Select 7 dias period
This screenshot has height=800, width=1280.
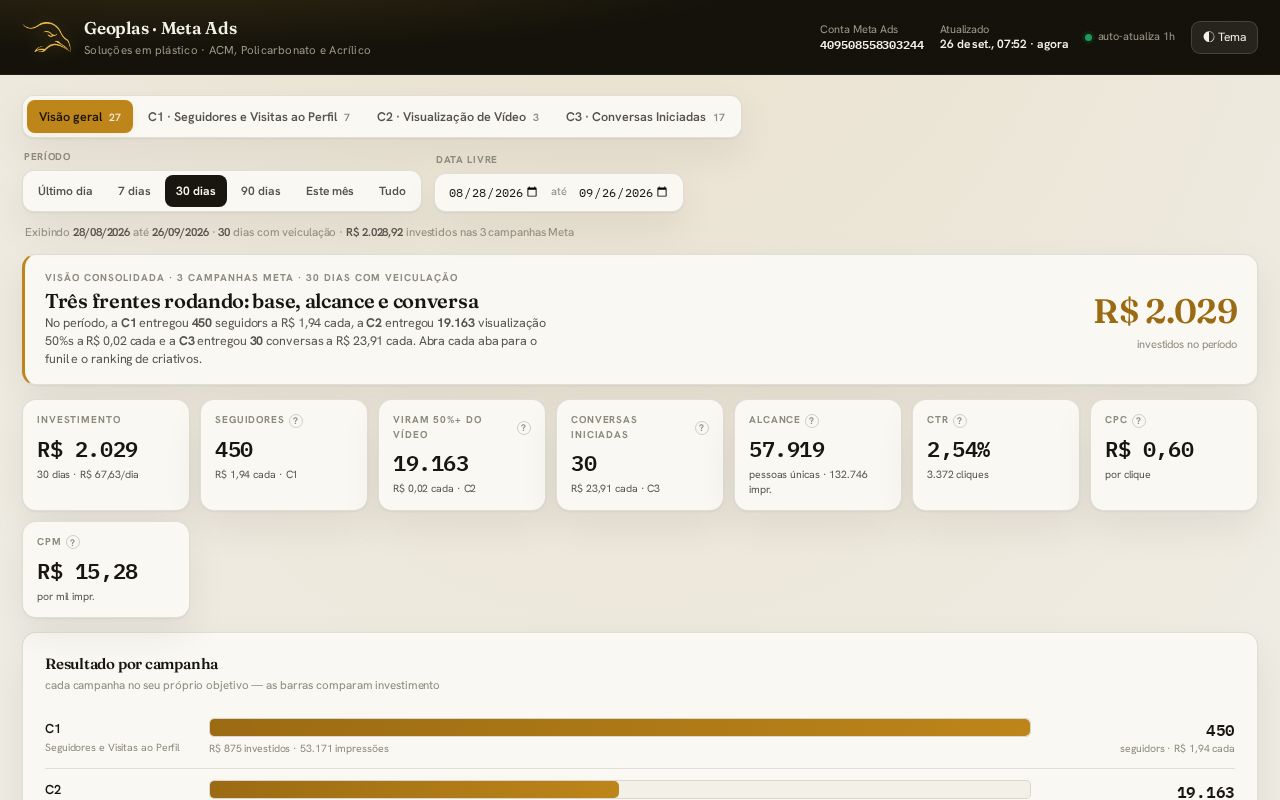point(134,191)
